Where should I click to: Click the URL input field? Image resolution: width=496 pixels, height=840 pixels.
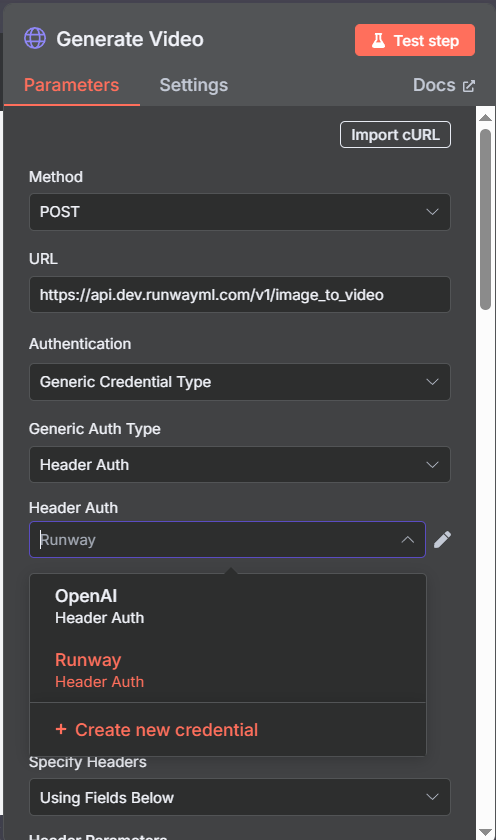pos(239,295)
